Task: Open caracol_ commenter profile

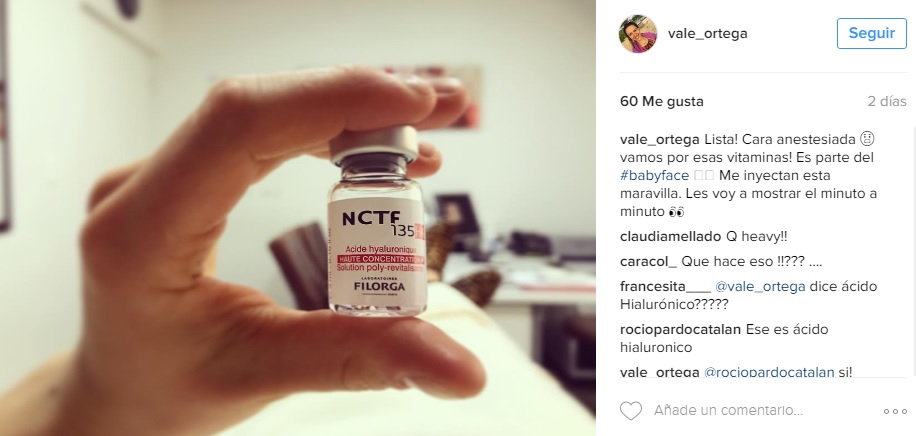Action: click(648, 261)
